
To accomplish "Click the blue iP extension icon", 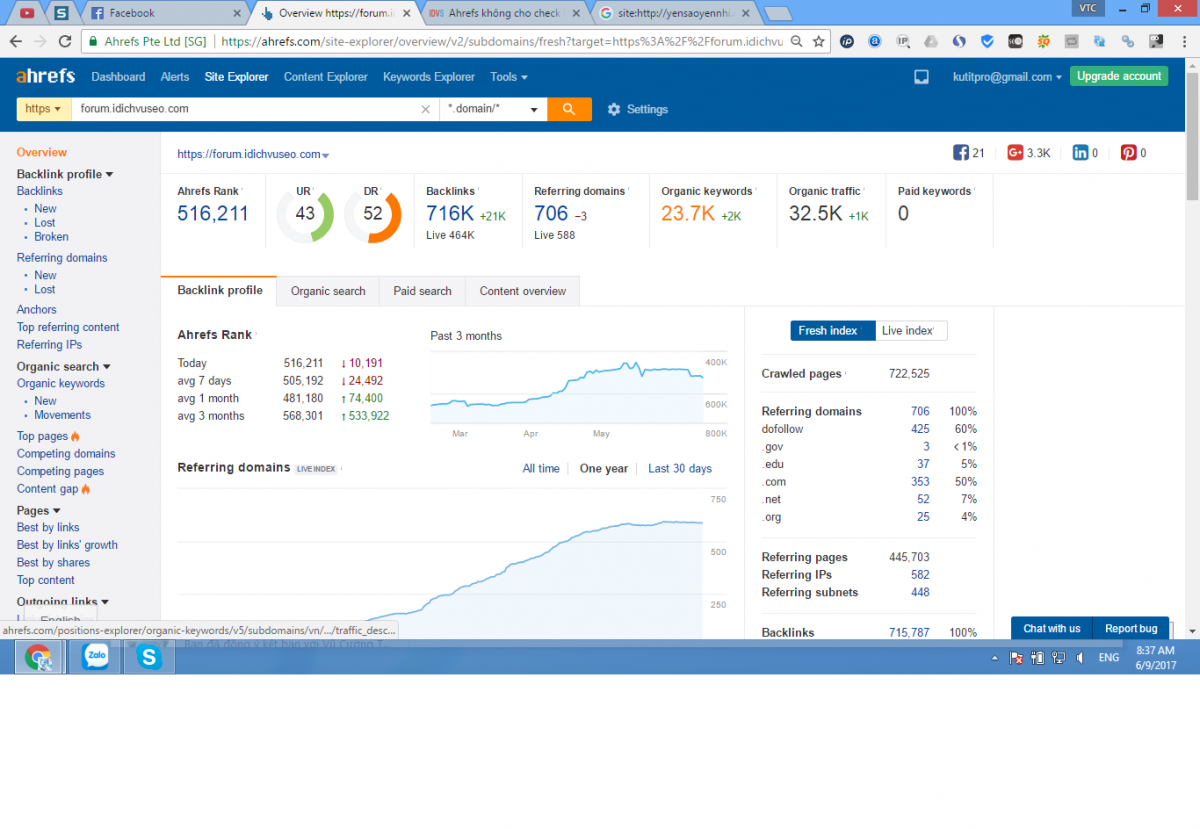I will [x=846, y=42].
